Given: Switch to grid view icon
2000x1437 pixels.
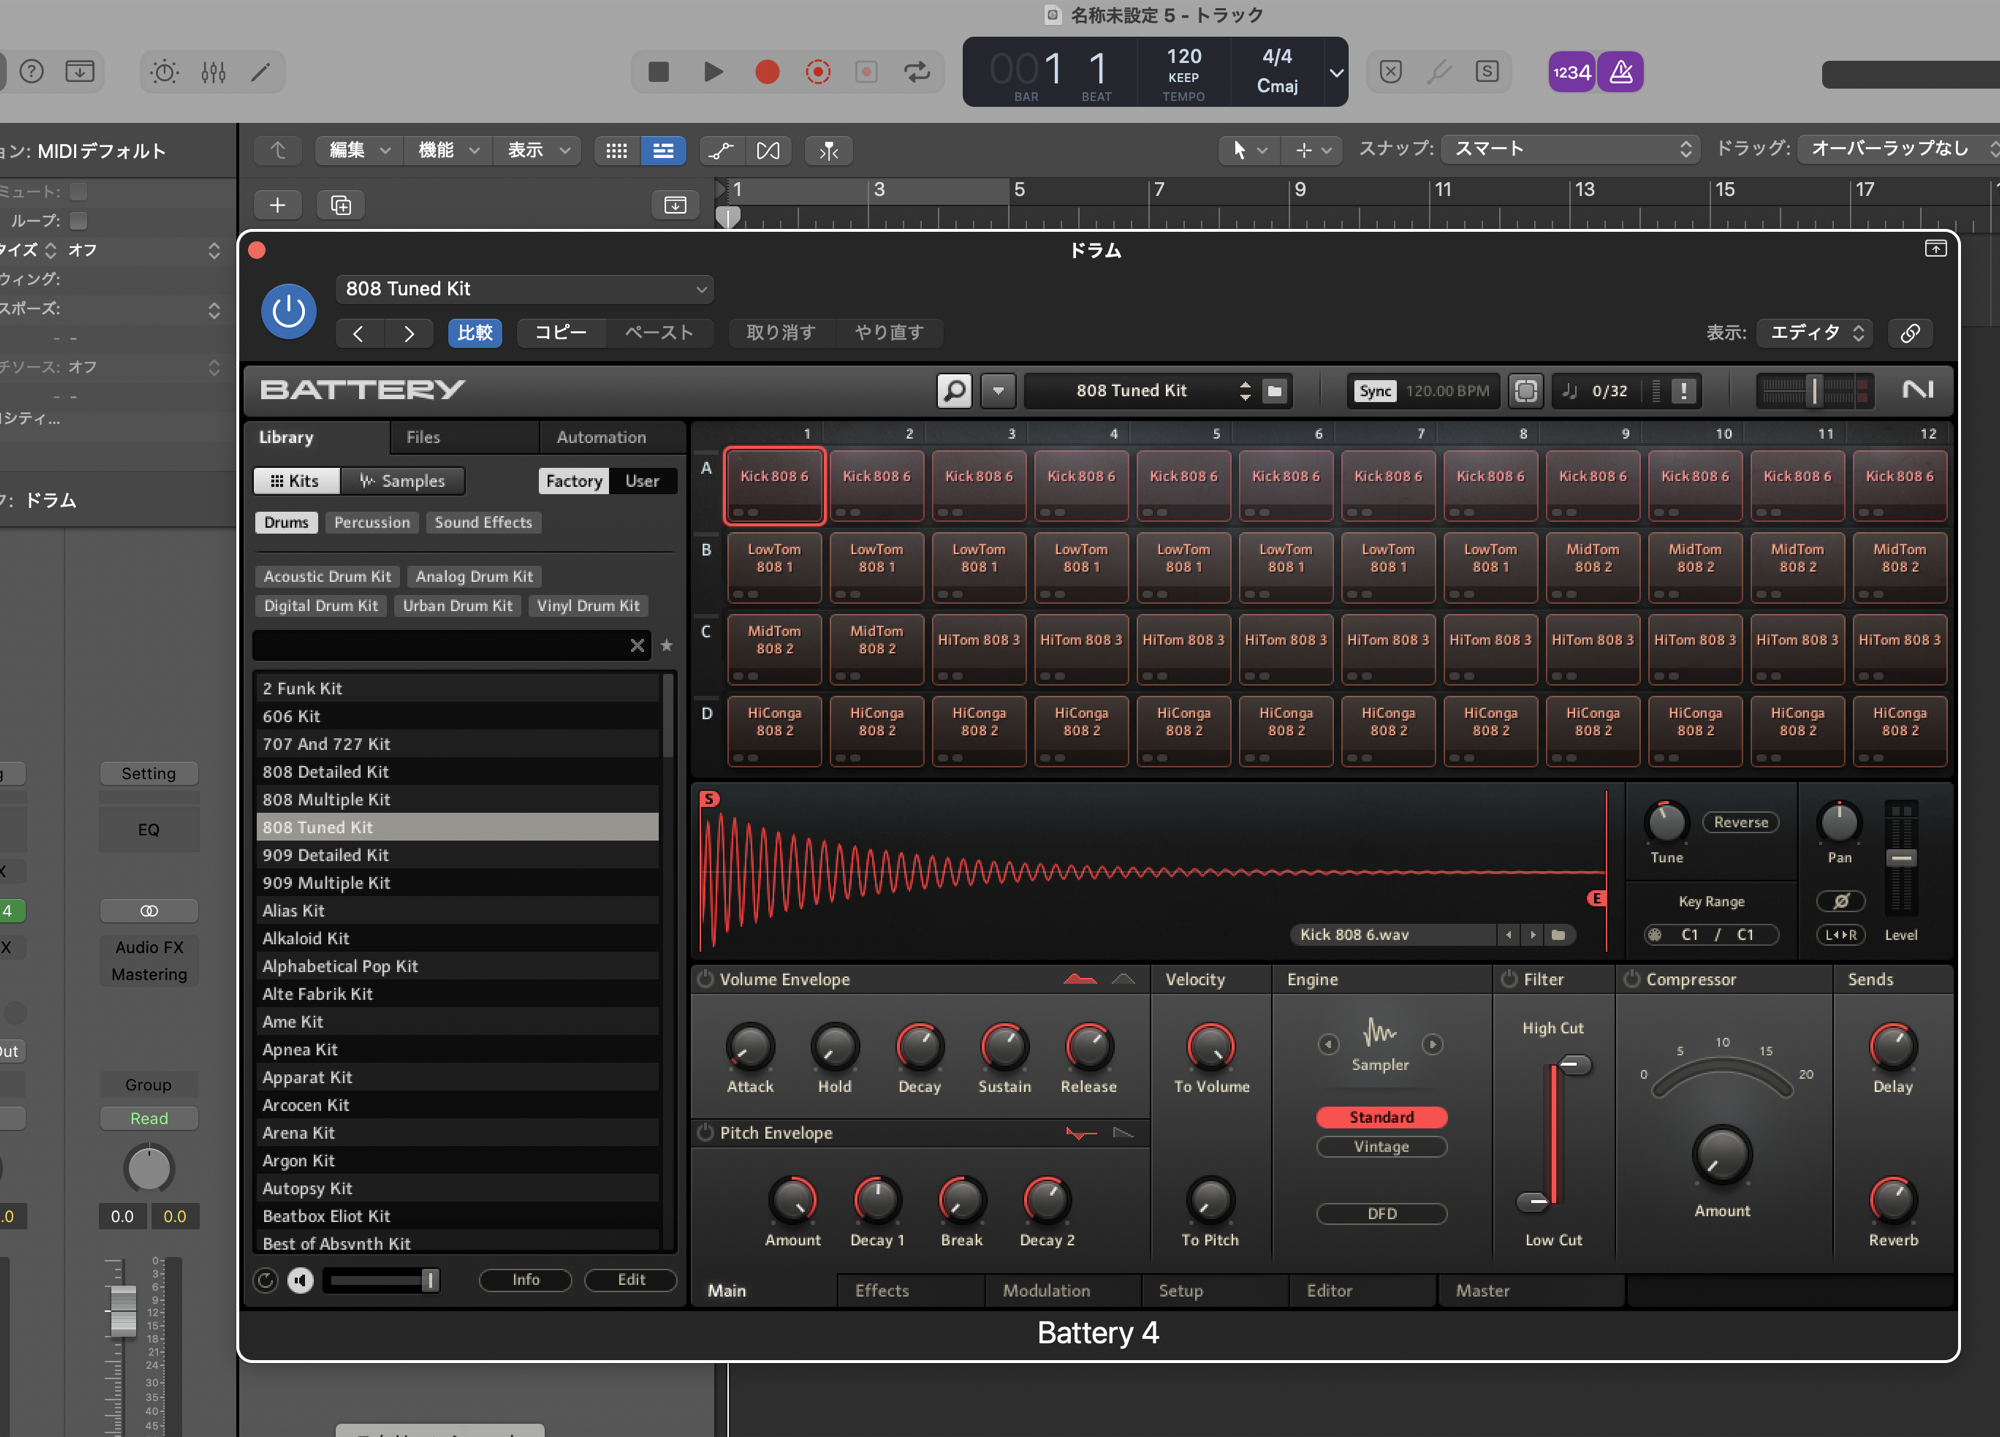Looking at the screenshot, I should click(x=617, y=150).
